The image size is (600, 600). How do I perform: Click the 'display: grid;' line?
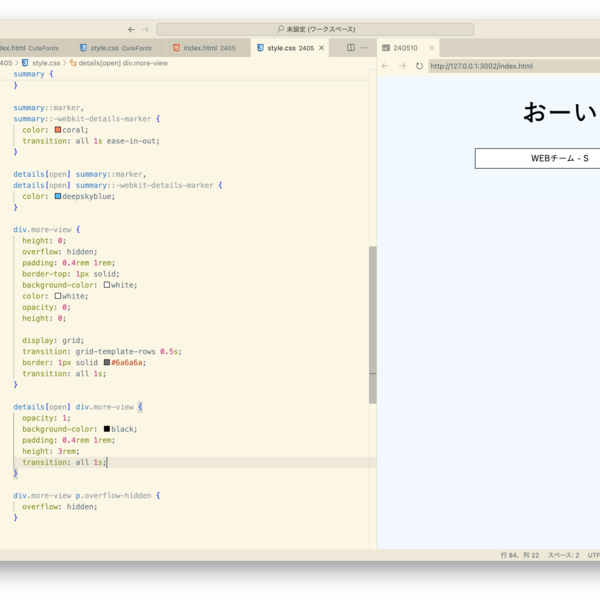[x=53, y=341]
